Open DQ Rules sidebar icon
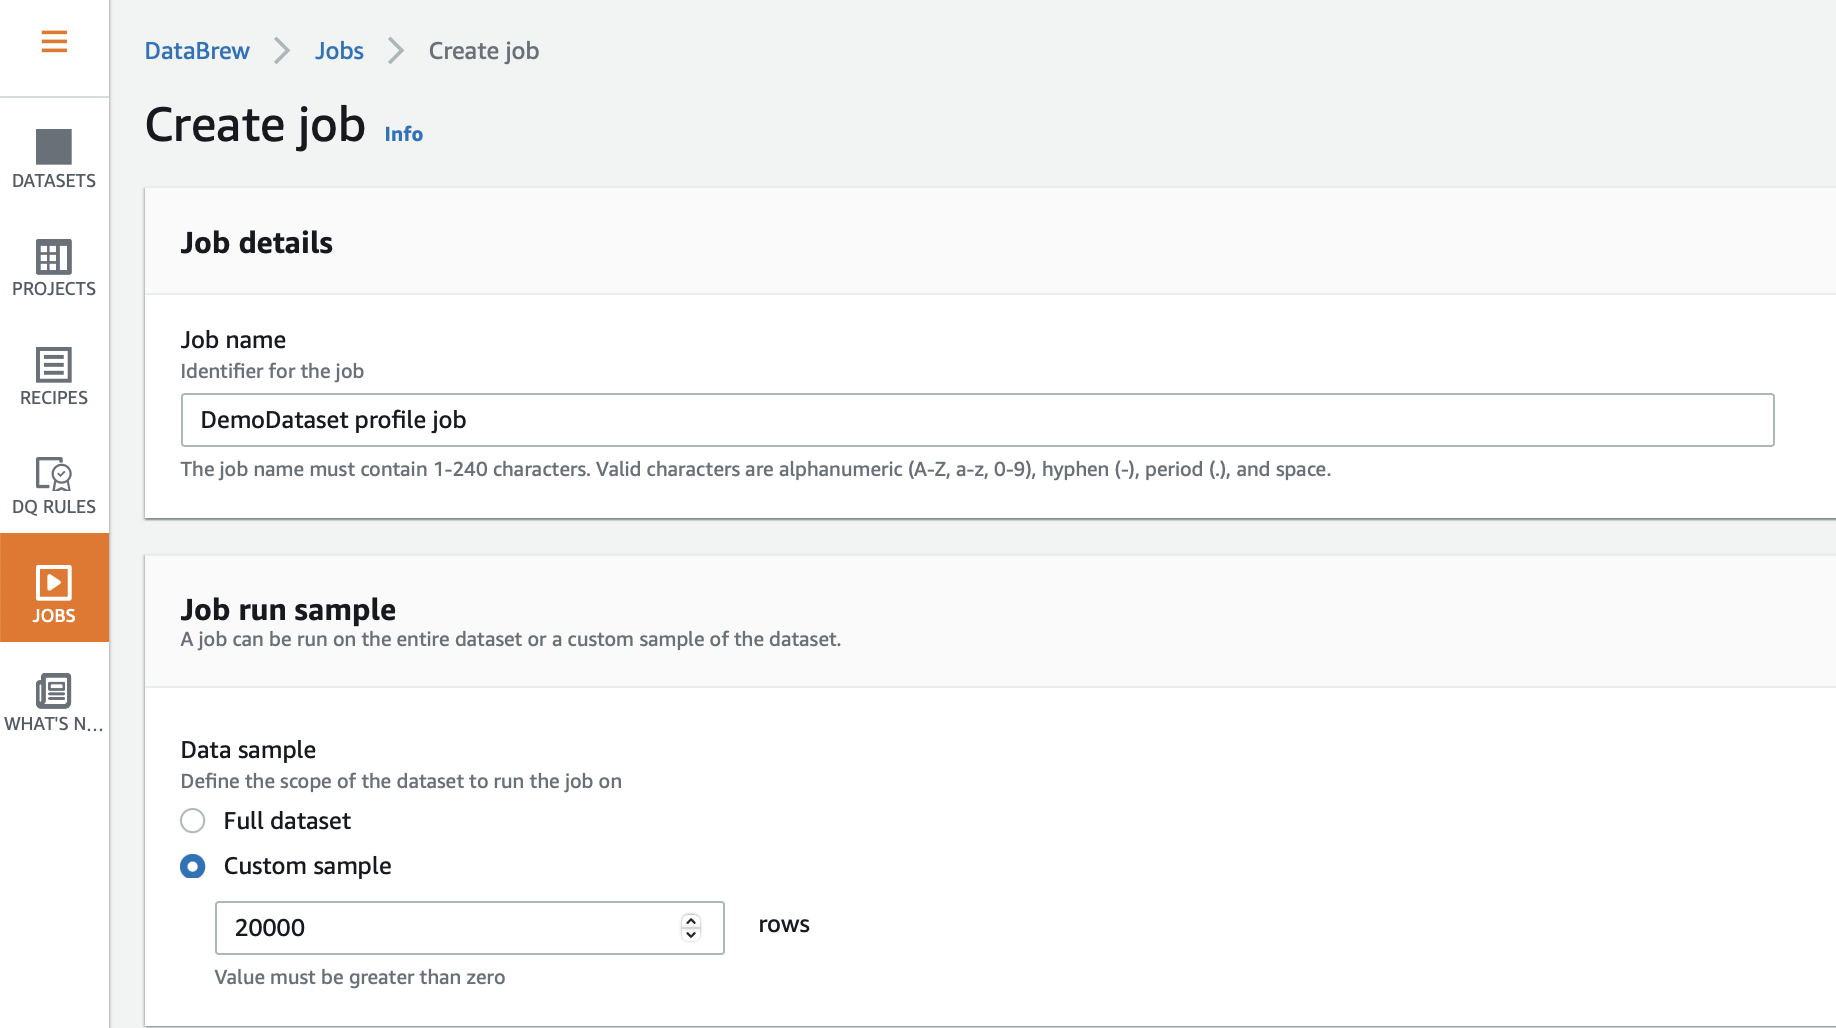The height and width of the screenshot is (1028, 1836). [54, 474]
